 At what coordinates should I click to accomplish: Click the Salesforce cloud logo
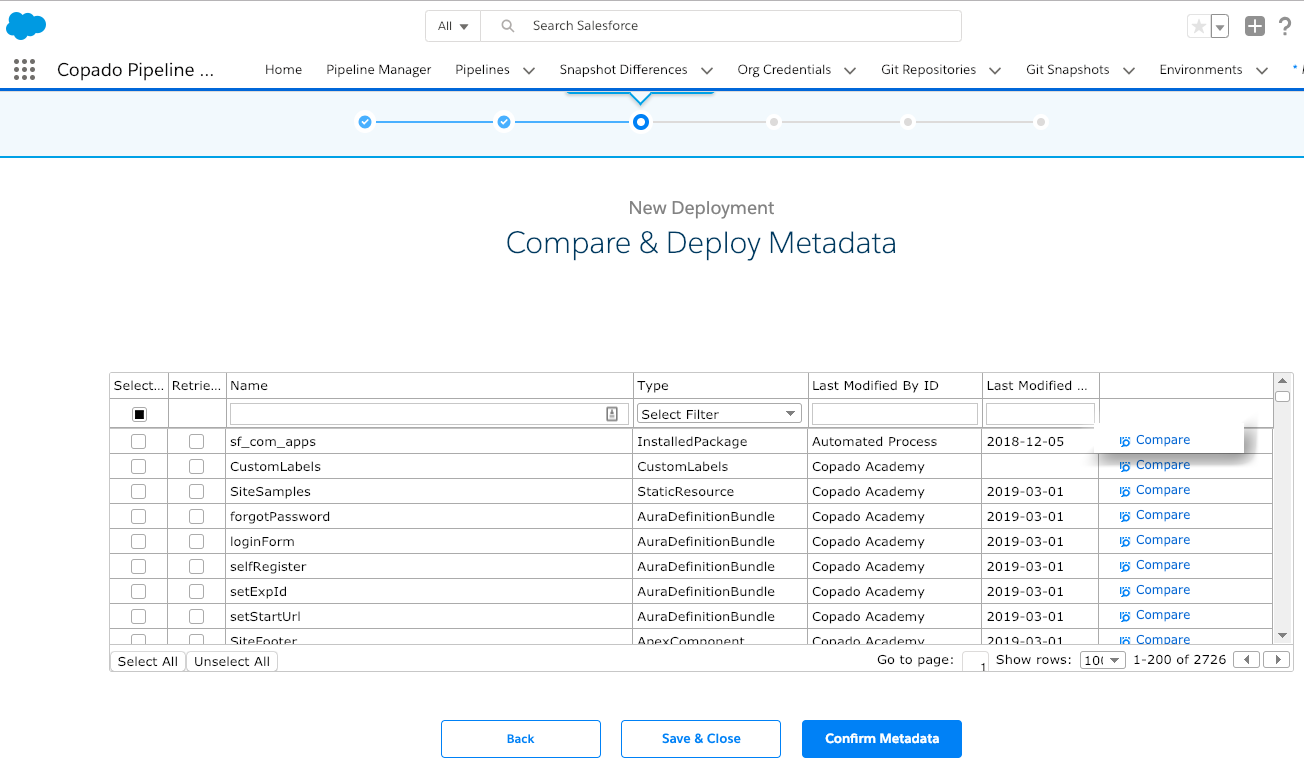pyautogui.click(x=26, y=26)
